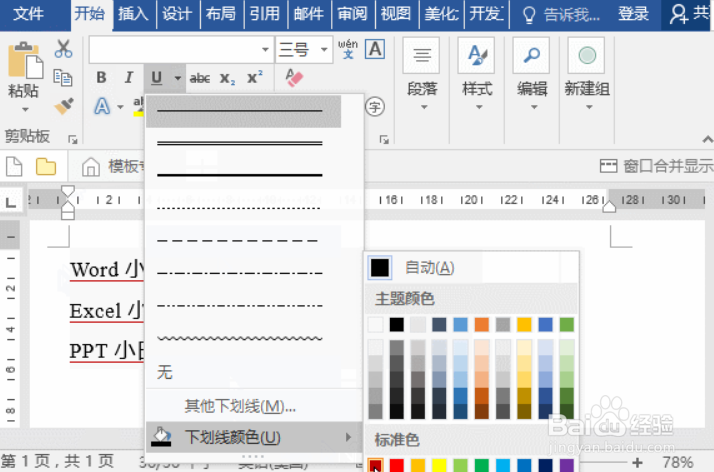Viewport: 714px width, 472px height.
Task: Switch to the 插入 Insert tab
Action: [133, 14]
